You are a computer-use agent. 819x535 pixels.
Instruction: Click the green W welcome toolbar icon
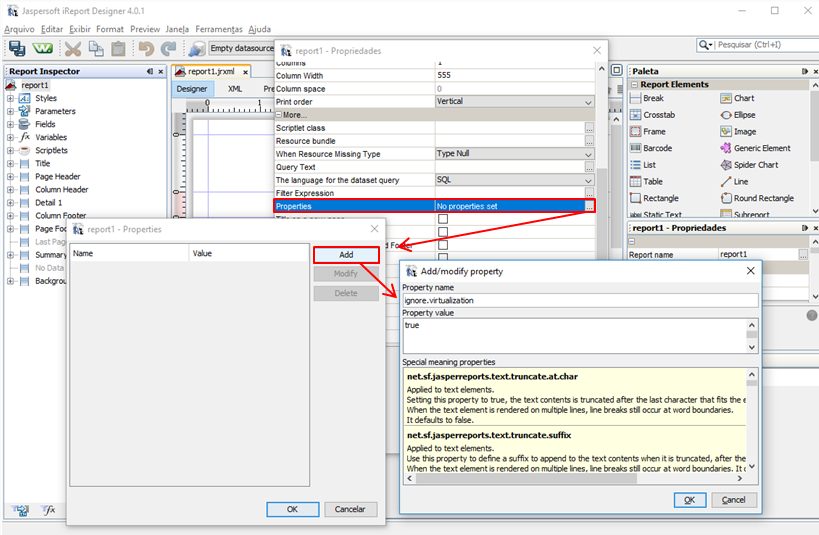[x=42, y=49]
